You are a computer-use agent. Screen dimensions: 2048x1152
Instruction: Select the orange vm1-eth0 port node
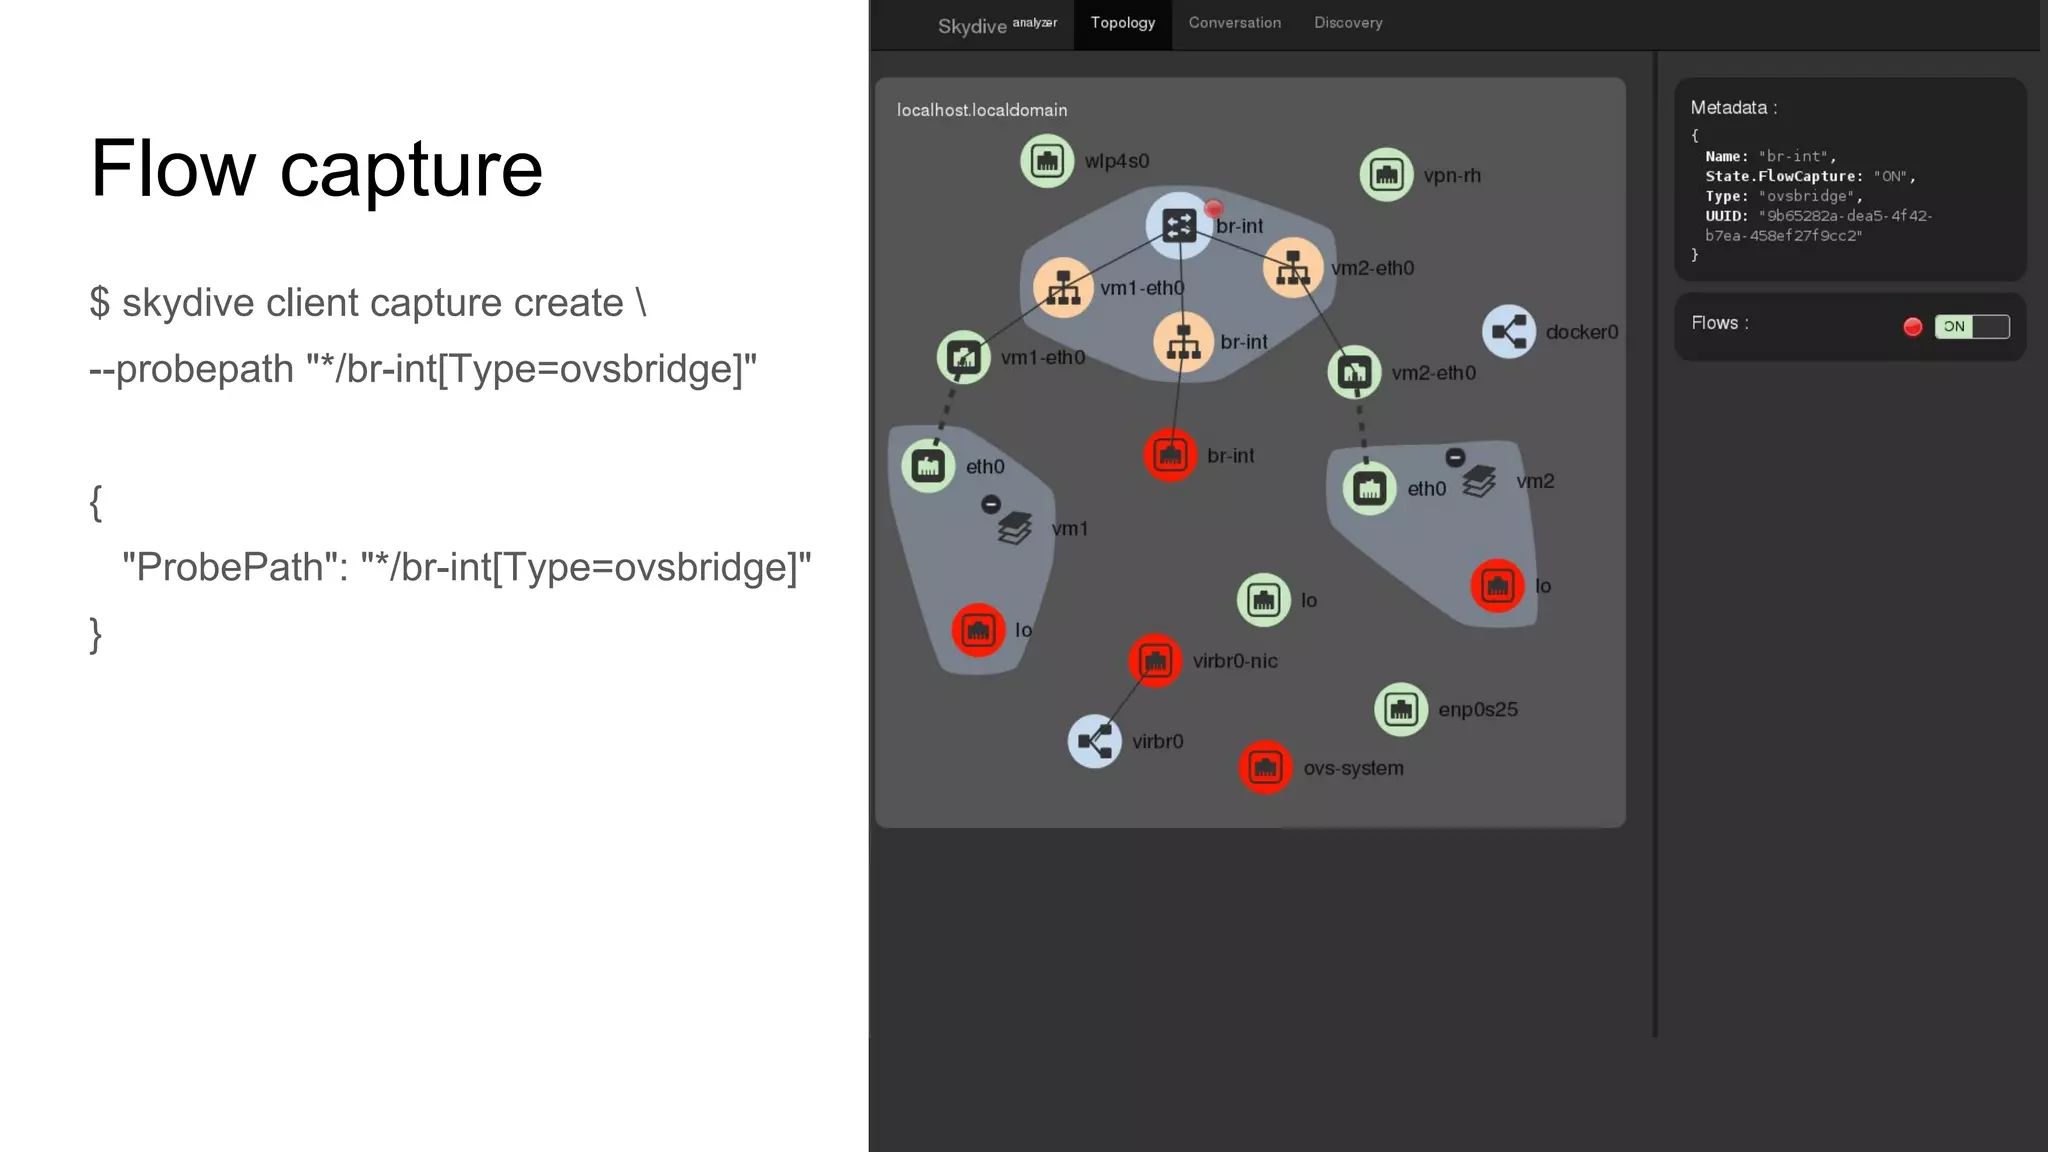click(x=1063, y=288)
